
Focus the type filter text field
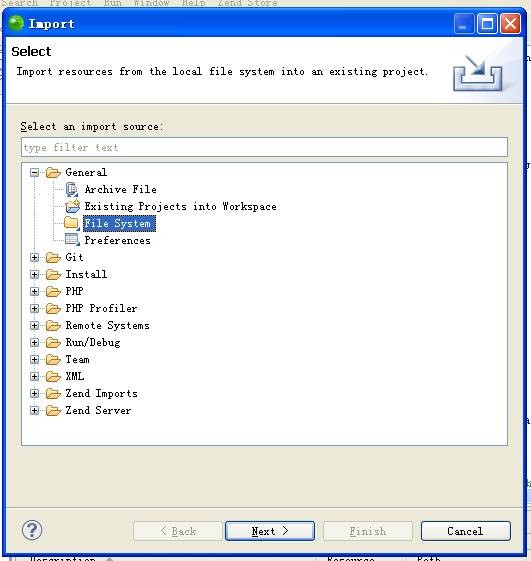pyautogui.click(x=264, y=147)
